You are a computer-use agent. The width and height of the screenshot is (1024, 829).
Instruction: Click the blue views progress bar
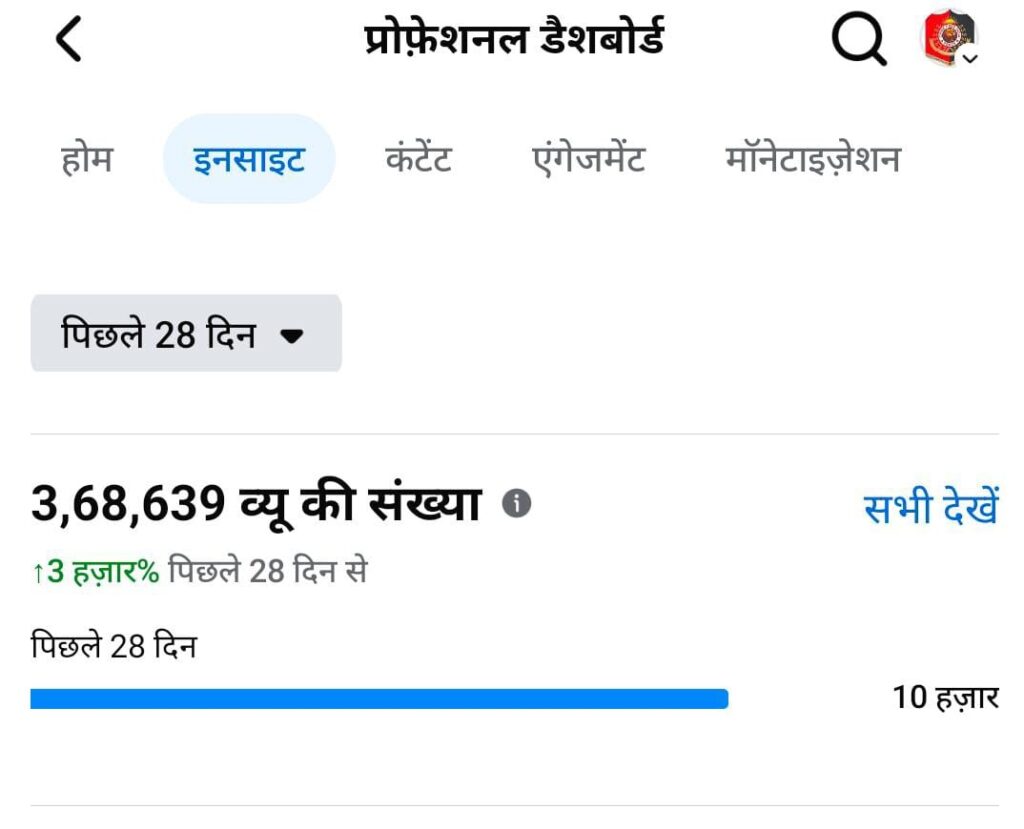point(379,699)
